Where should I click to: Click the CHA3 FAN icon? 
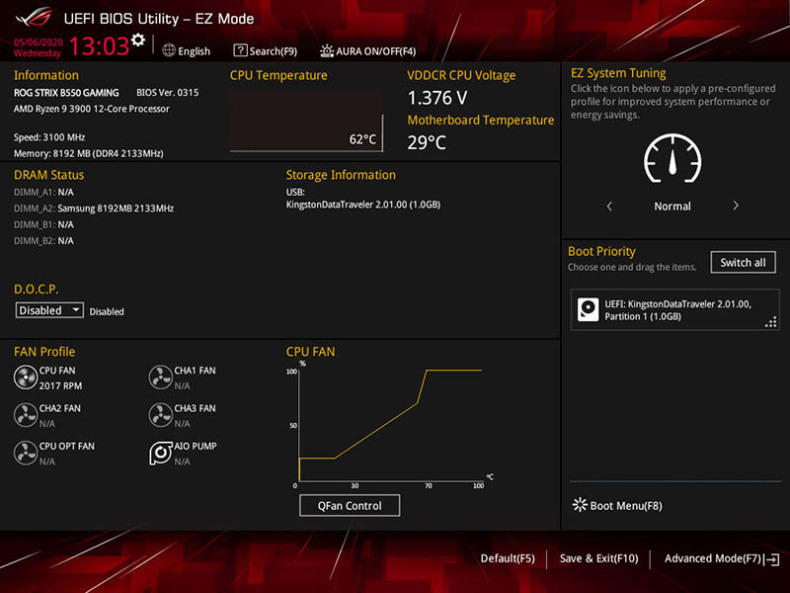click(x=161, y=415)
